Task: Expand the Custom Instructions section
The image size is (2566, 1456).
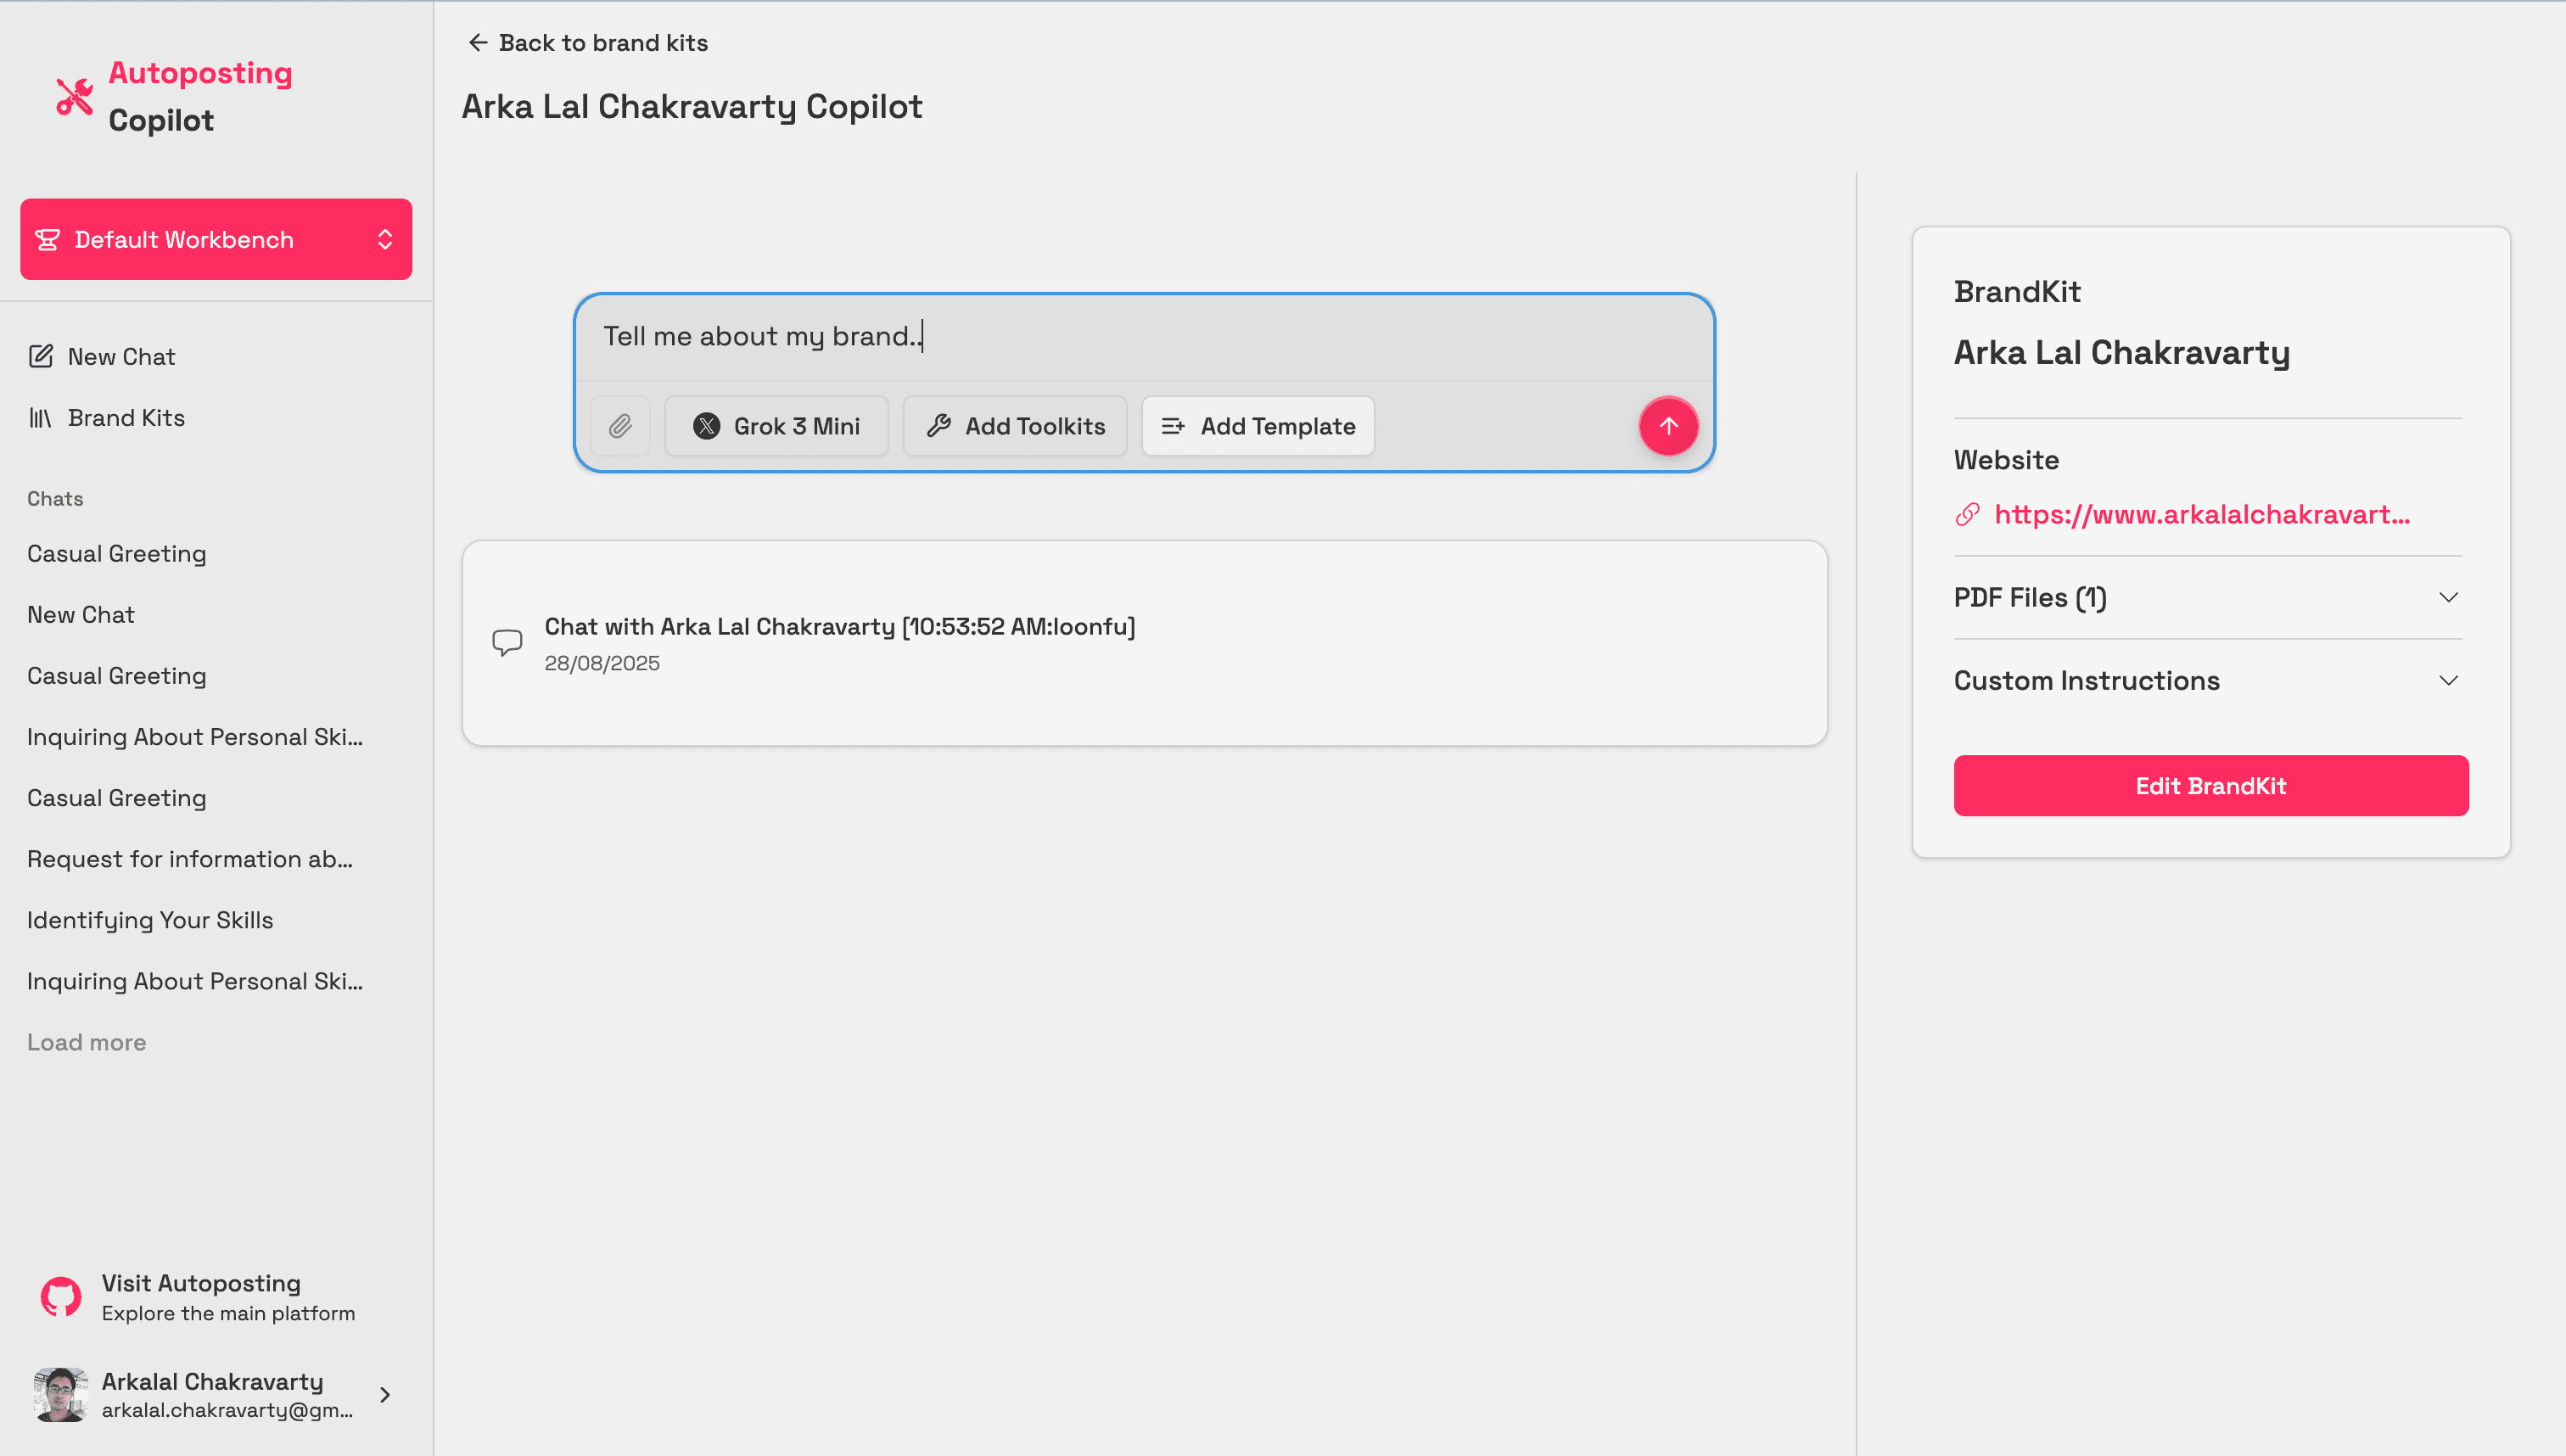Action: 2207,680
